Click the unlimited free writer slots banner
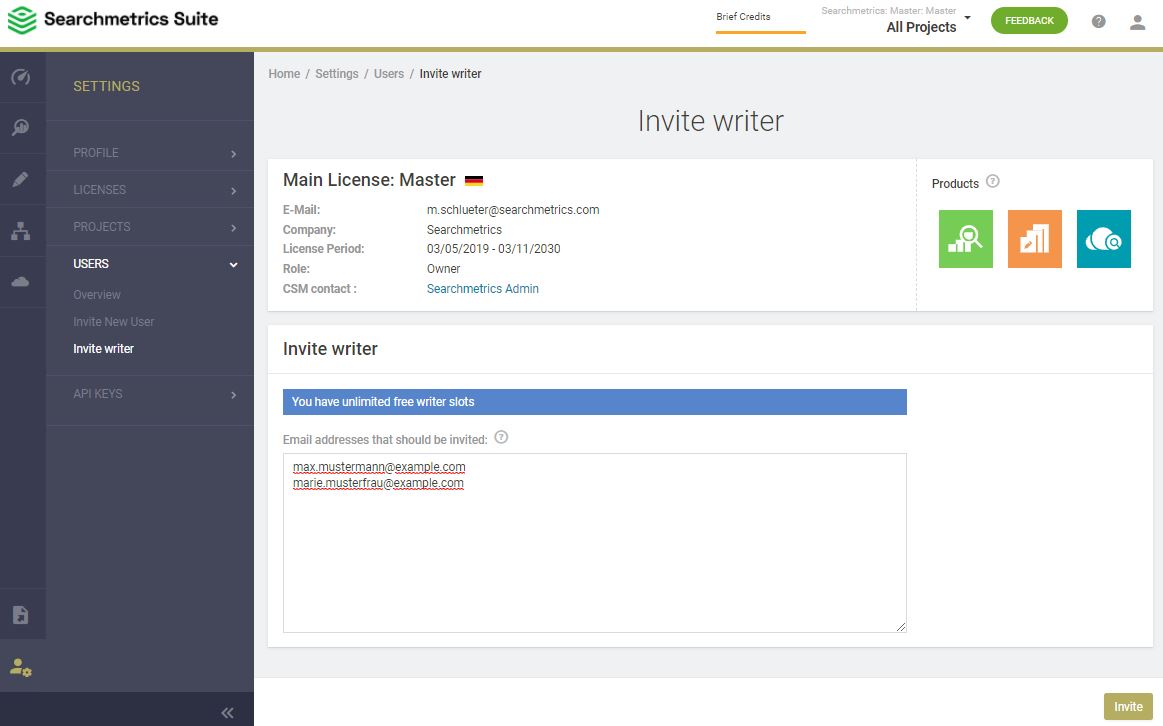1163x726 pixels. pos(594,402)
